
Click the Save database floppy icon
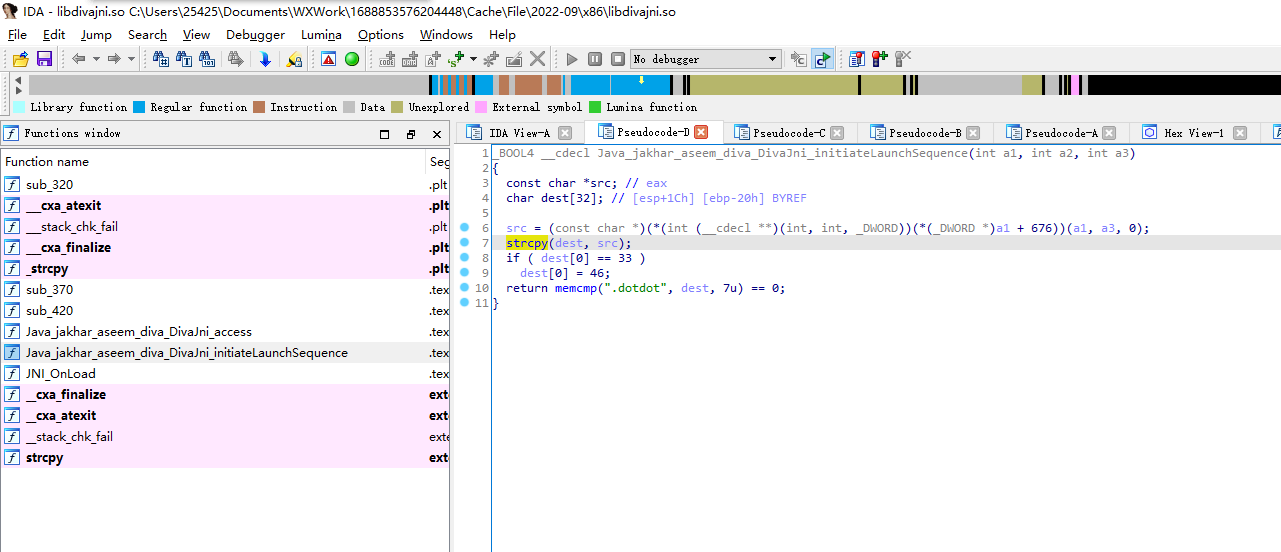[x=44, y=59]
